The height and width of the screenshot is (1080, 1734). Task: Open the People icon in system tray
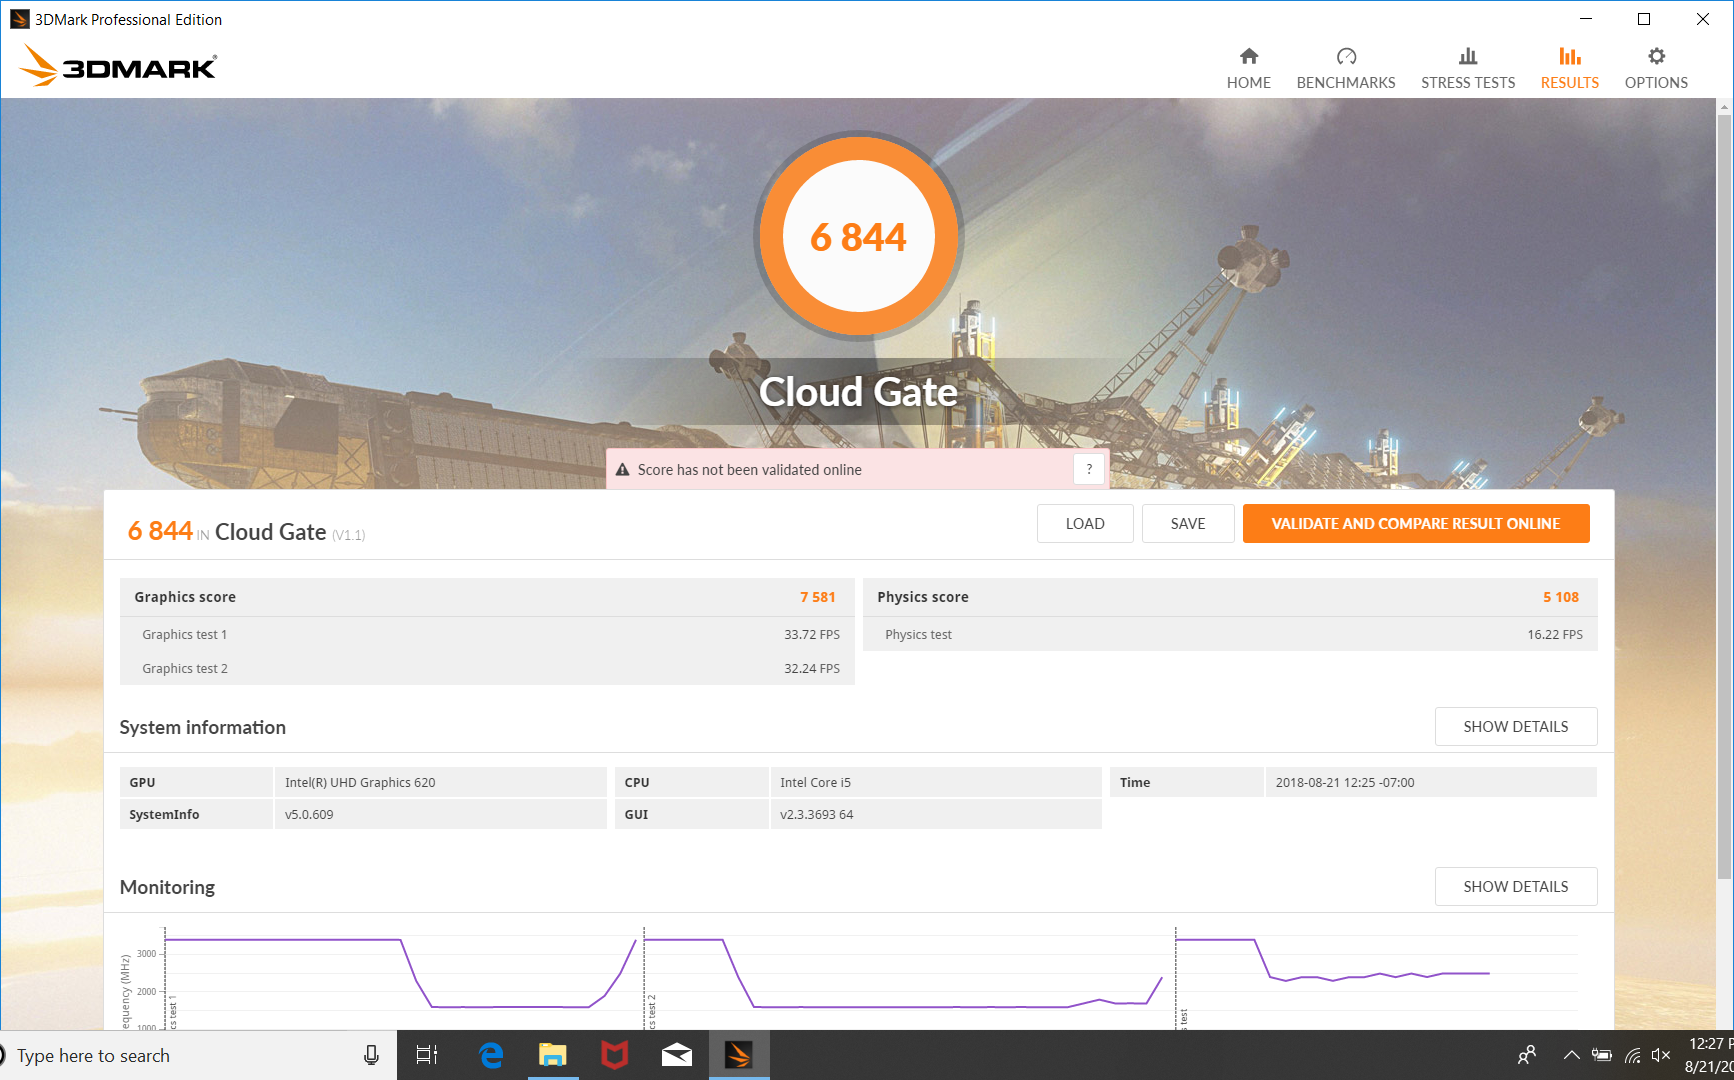point(1527,1055)
